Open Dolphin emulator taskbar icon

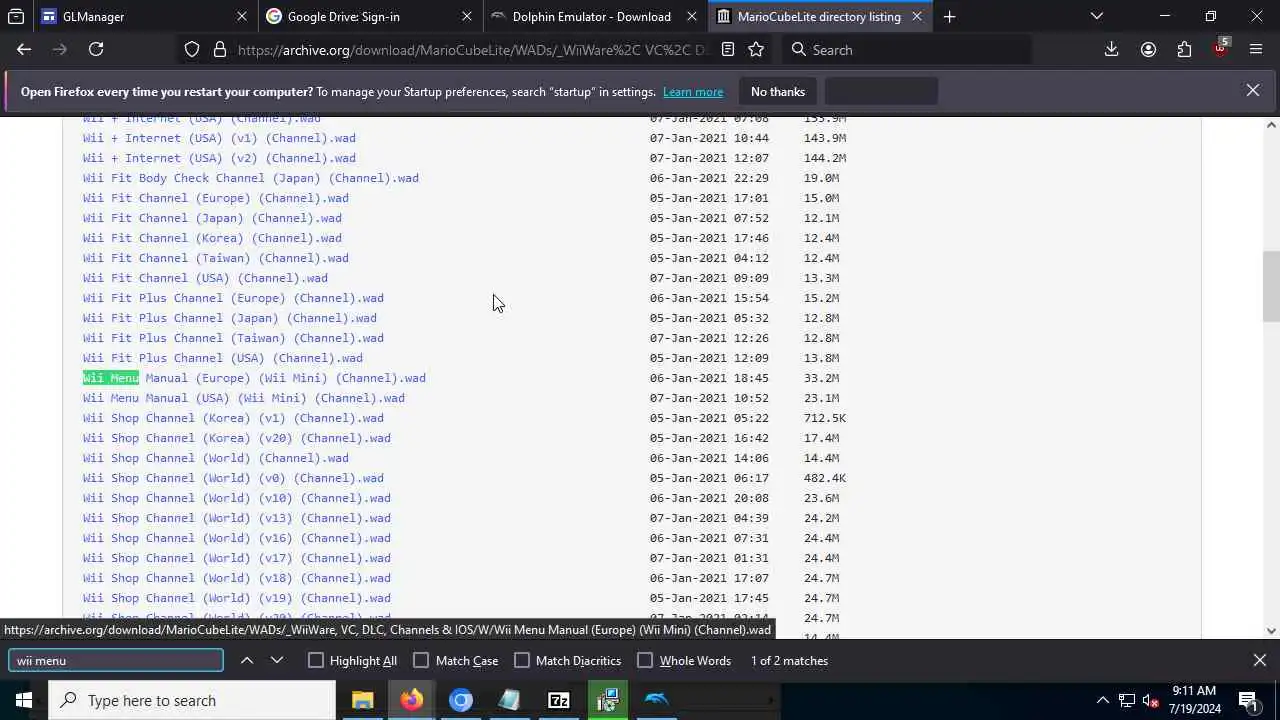[657, 700]
